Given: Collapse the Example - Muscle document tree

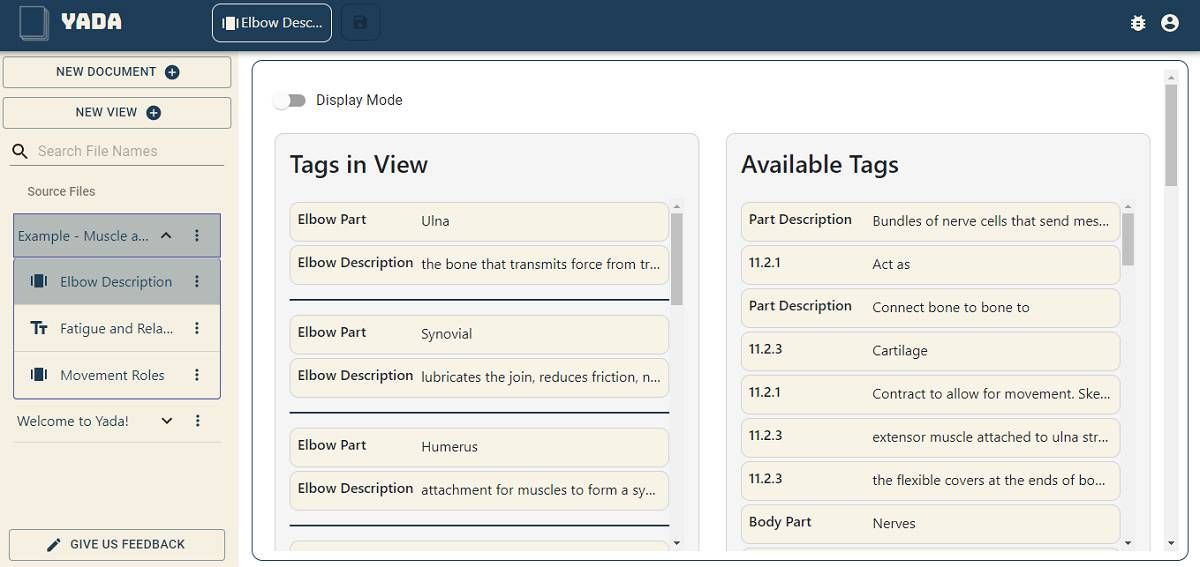Looking at the screenshot, I should 166,236.
